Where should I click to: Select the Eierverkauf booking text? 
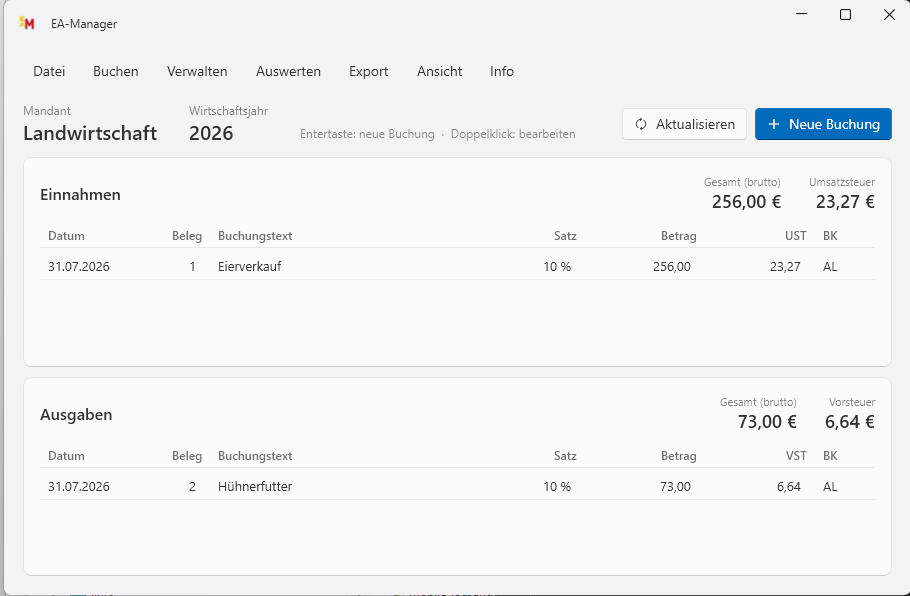(x=250, y=267)
